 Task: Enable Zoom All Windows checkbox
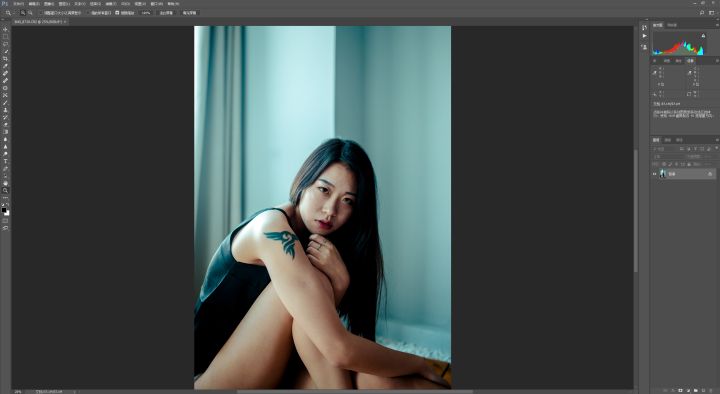[88, 13]
